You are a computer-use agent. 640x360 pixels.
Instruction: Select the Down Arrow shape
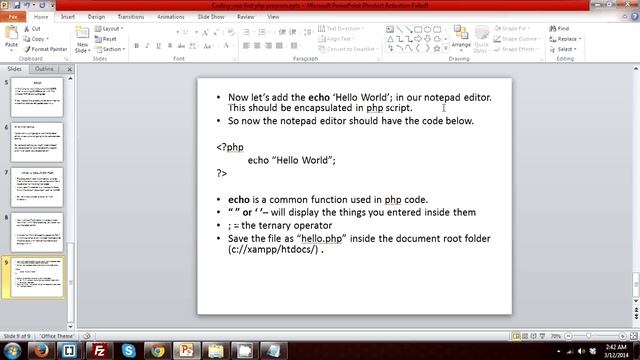427,39
